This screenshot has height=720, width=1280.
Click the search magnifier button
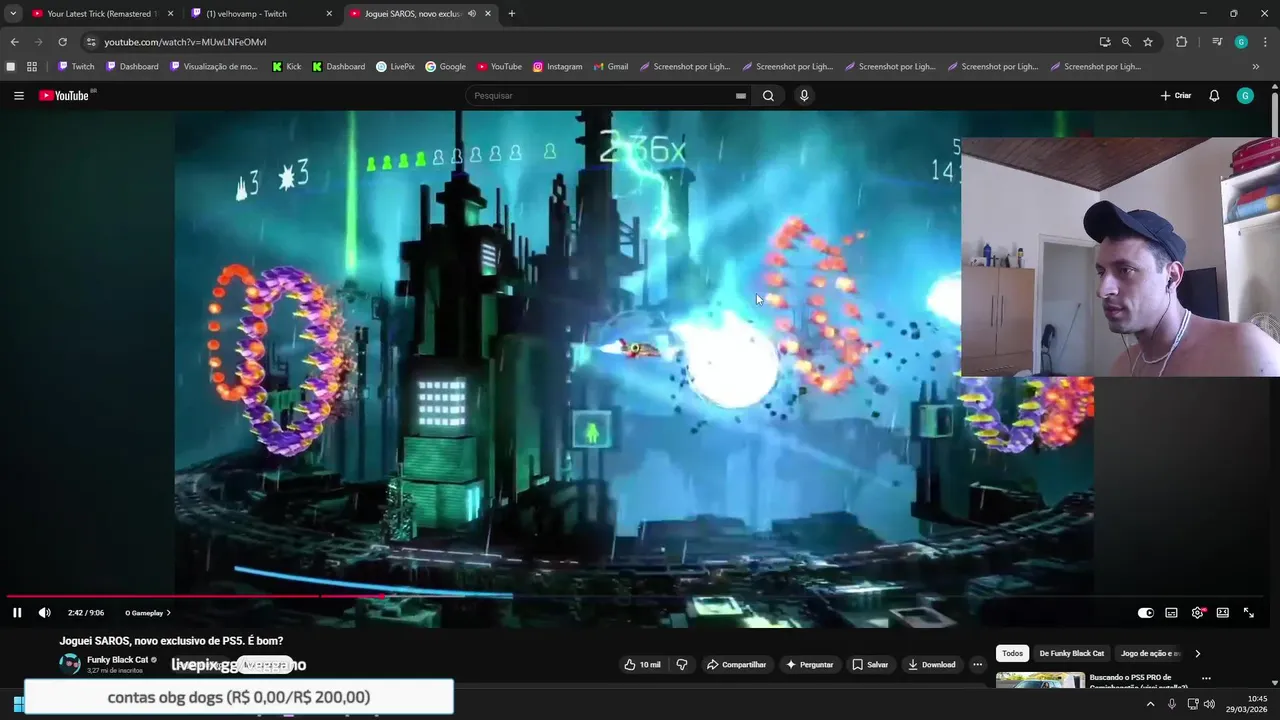pyautogui.click(x=768, y=96)
